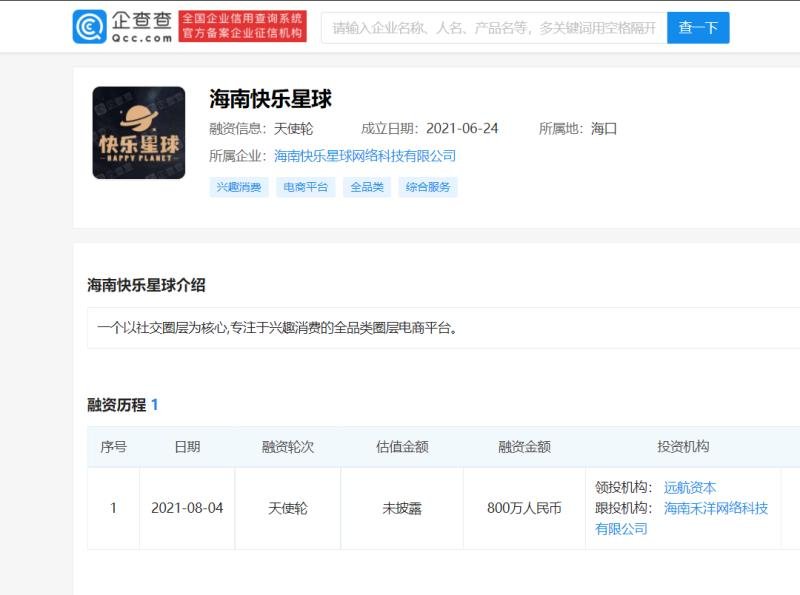Open the 快乐星球 Happy Planet logo thumbnail
Screen dimensions: 800x595
139,133
